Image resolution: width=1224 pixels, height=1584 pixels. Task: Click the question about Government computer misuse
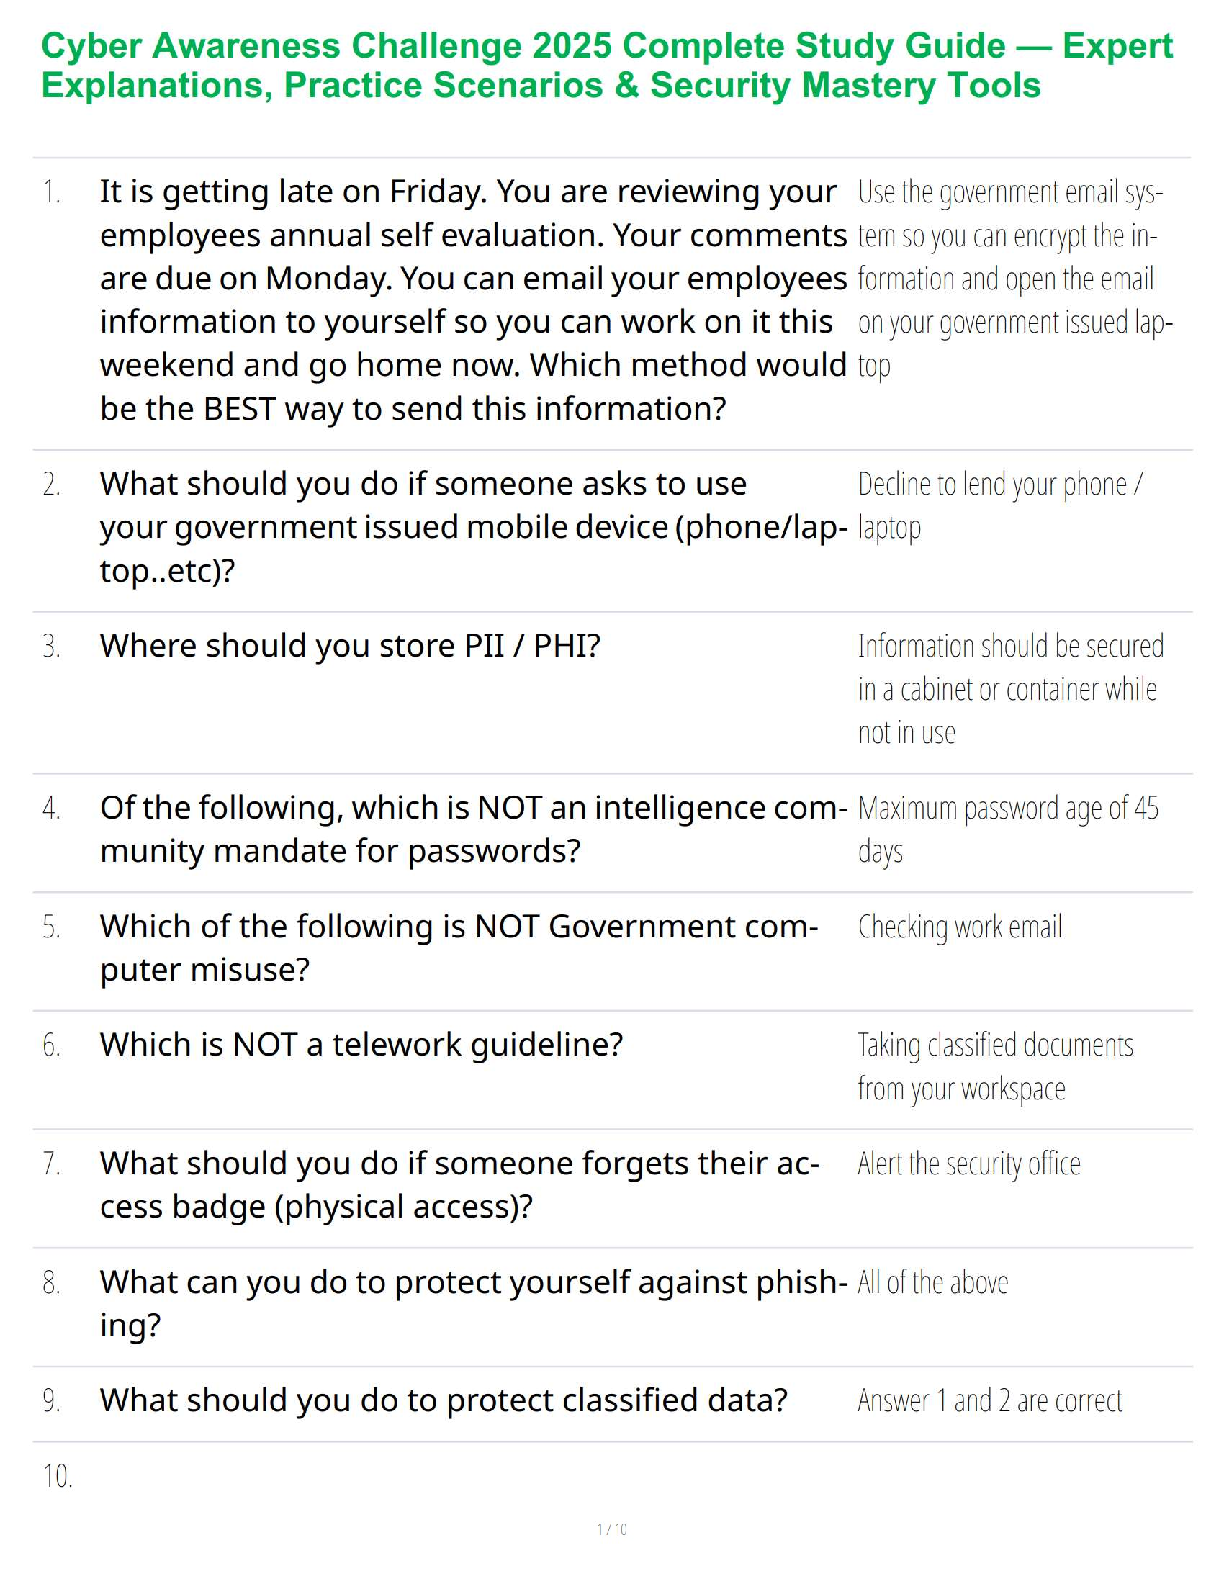(458, 947)
